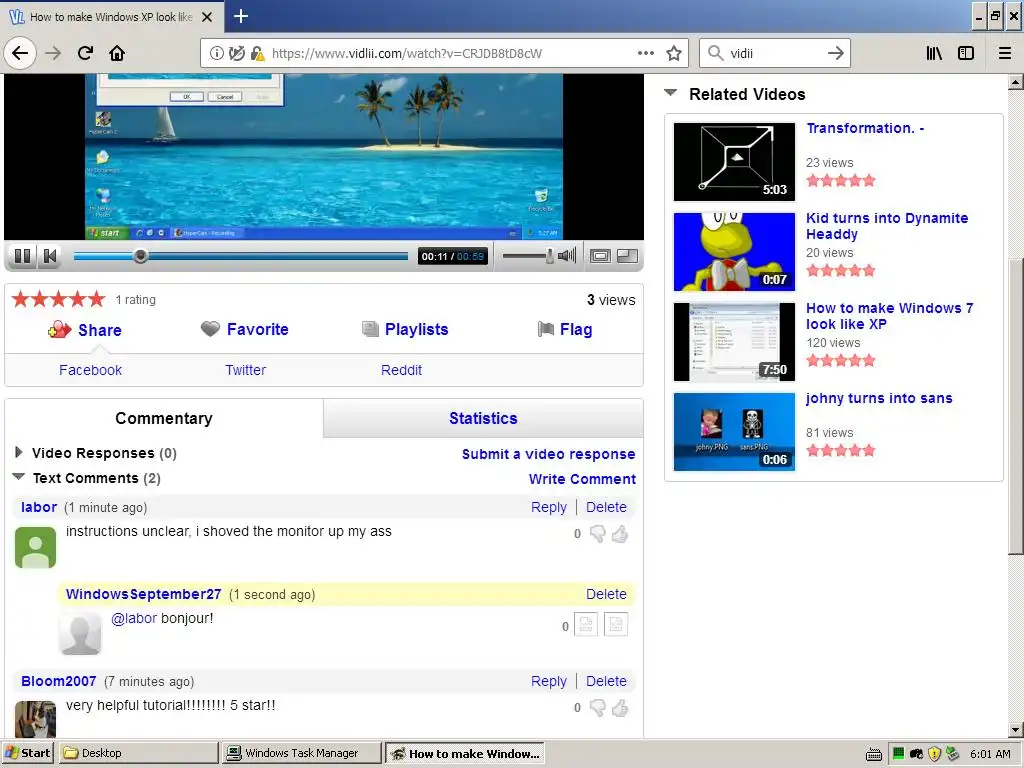
Task: Open the Commentary tab
Action: click(164, 418)
